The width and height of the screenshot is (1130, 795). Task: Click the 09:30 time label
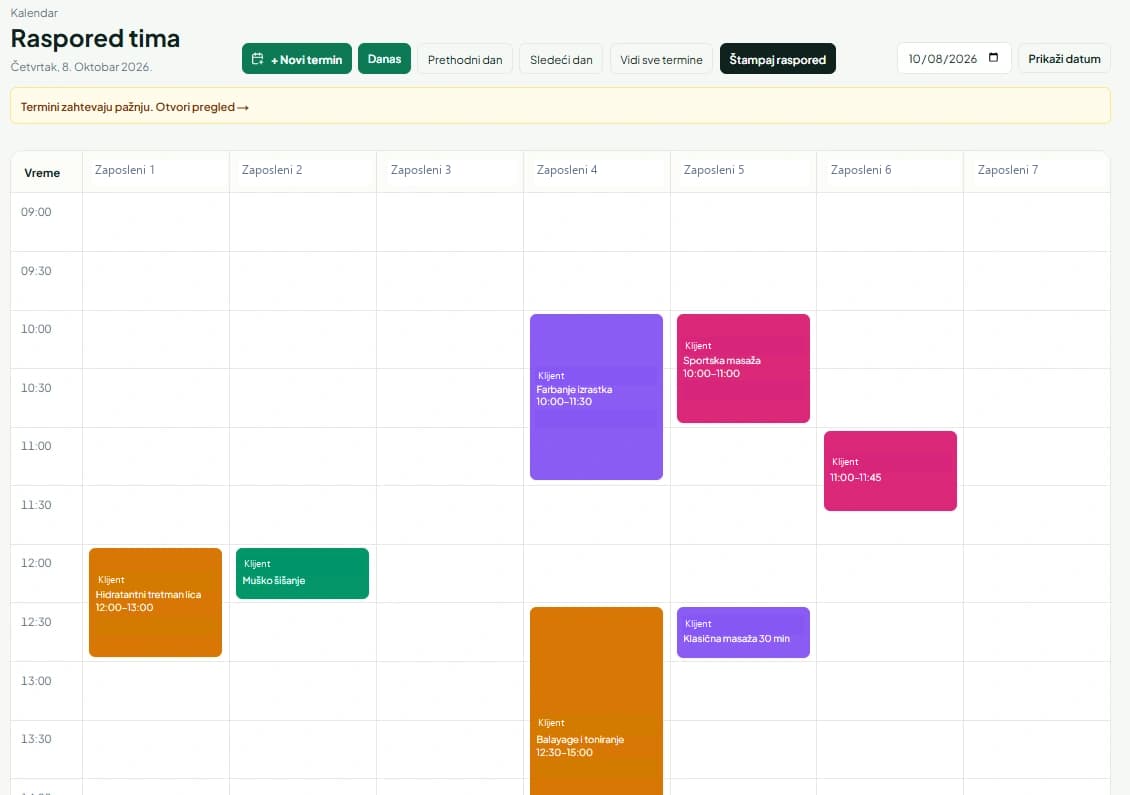(x=36, y=271)
